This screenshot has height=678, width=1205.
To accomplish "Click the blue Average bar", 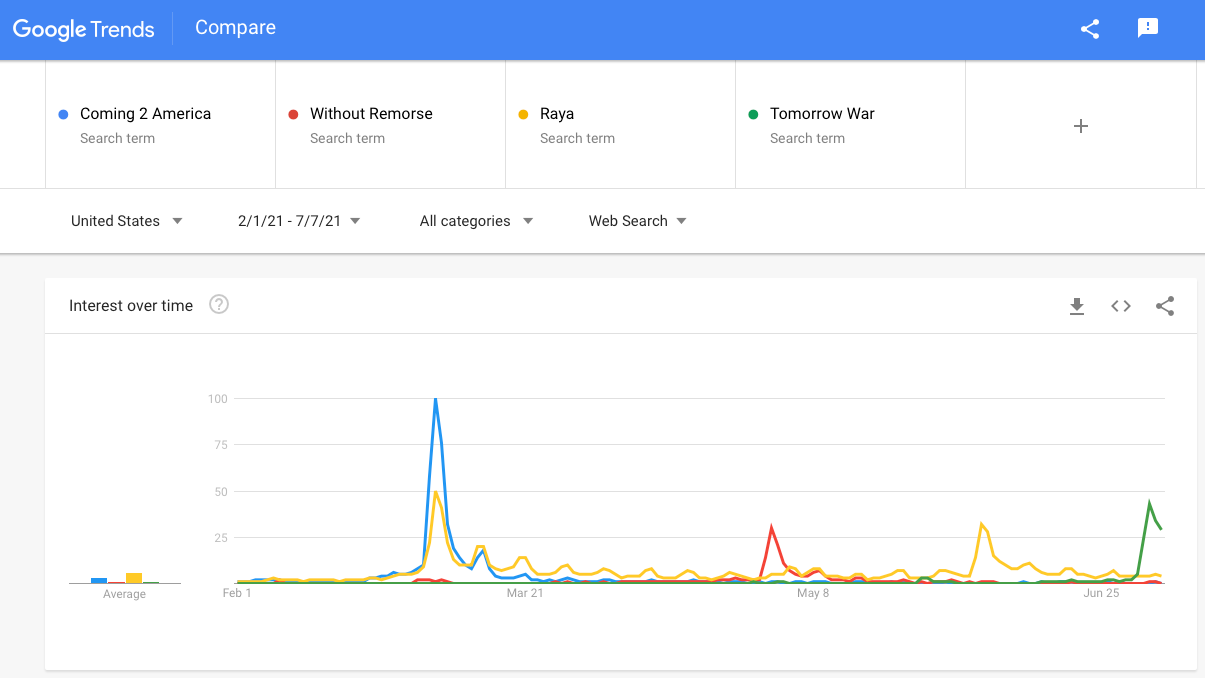I will tap(99, 580).
